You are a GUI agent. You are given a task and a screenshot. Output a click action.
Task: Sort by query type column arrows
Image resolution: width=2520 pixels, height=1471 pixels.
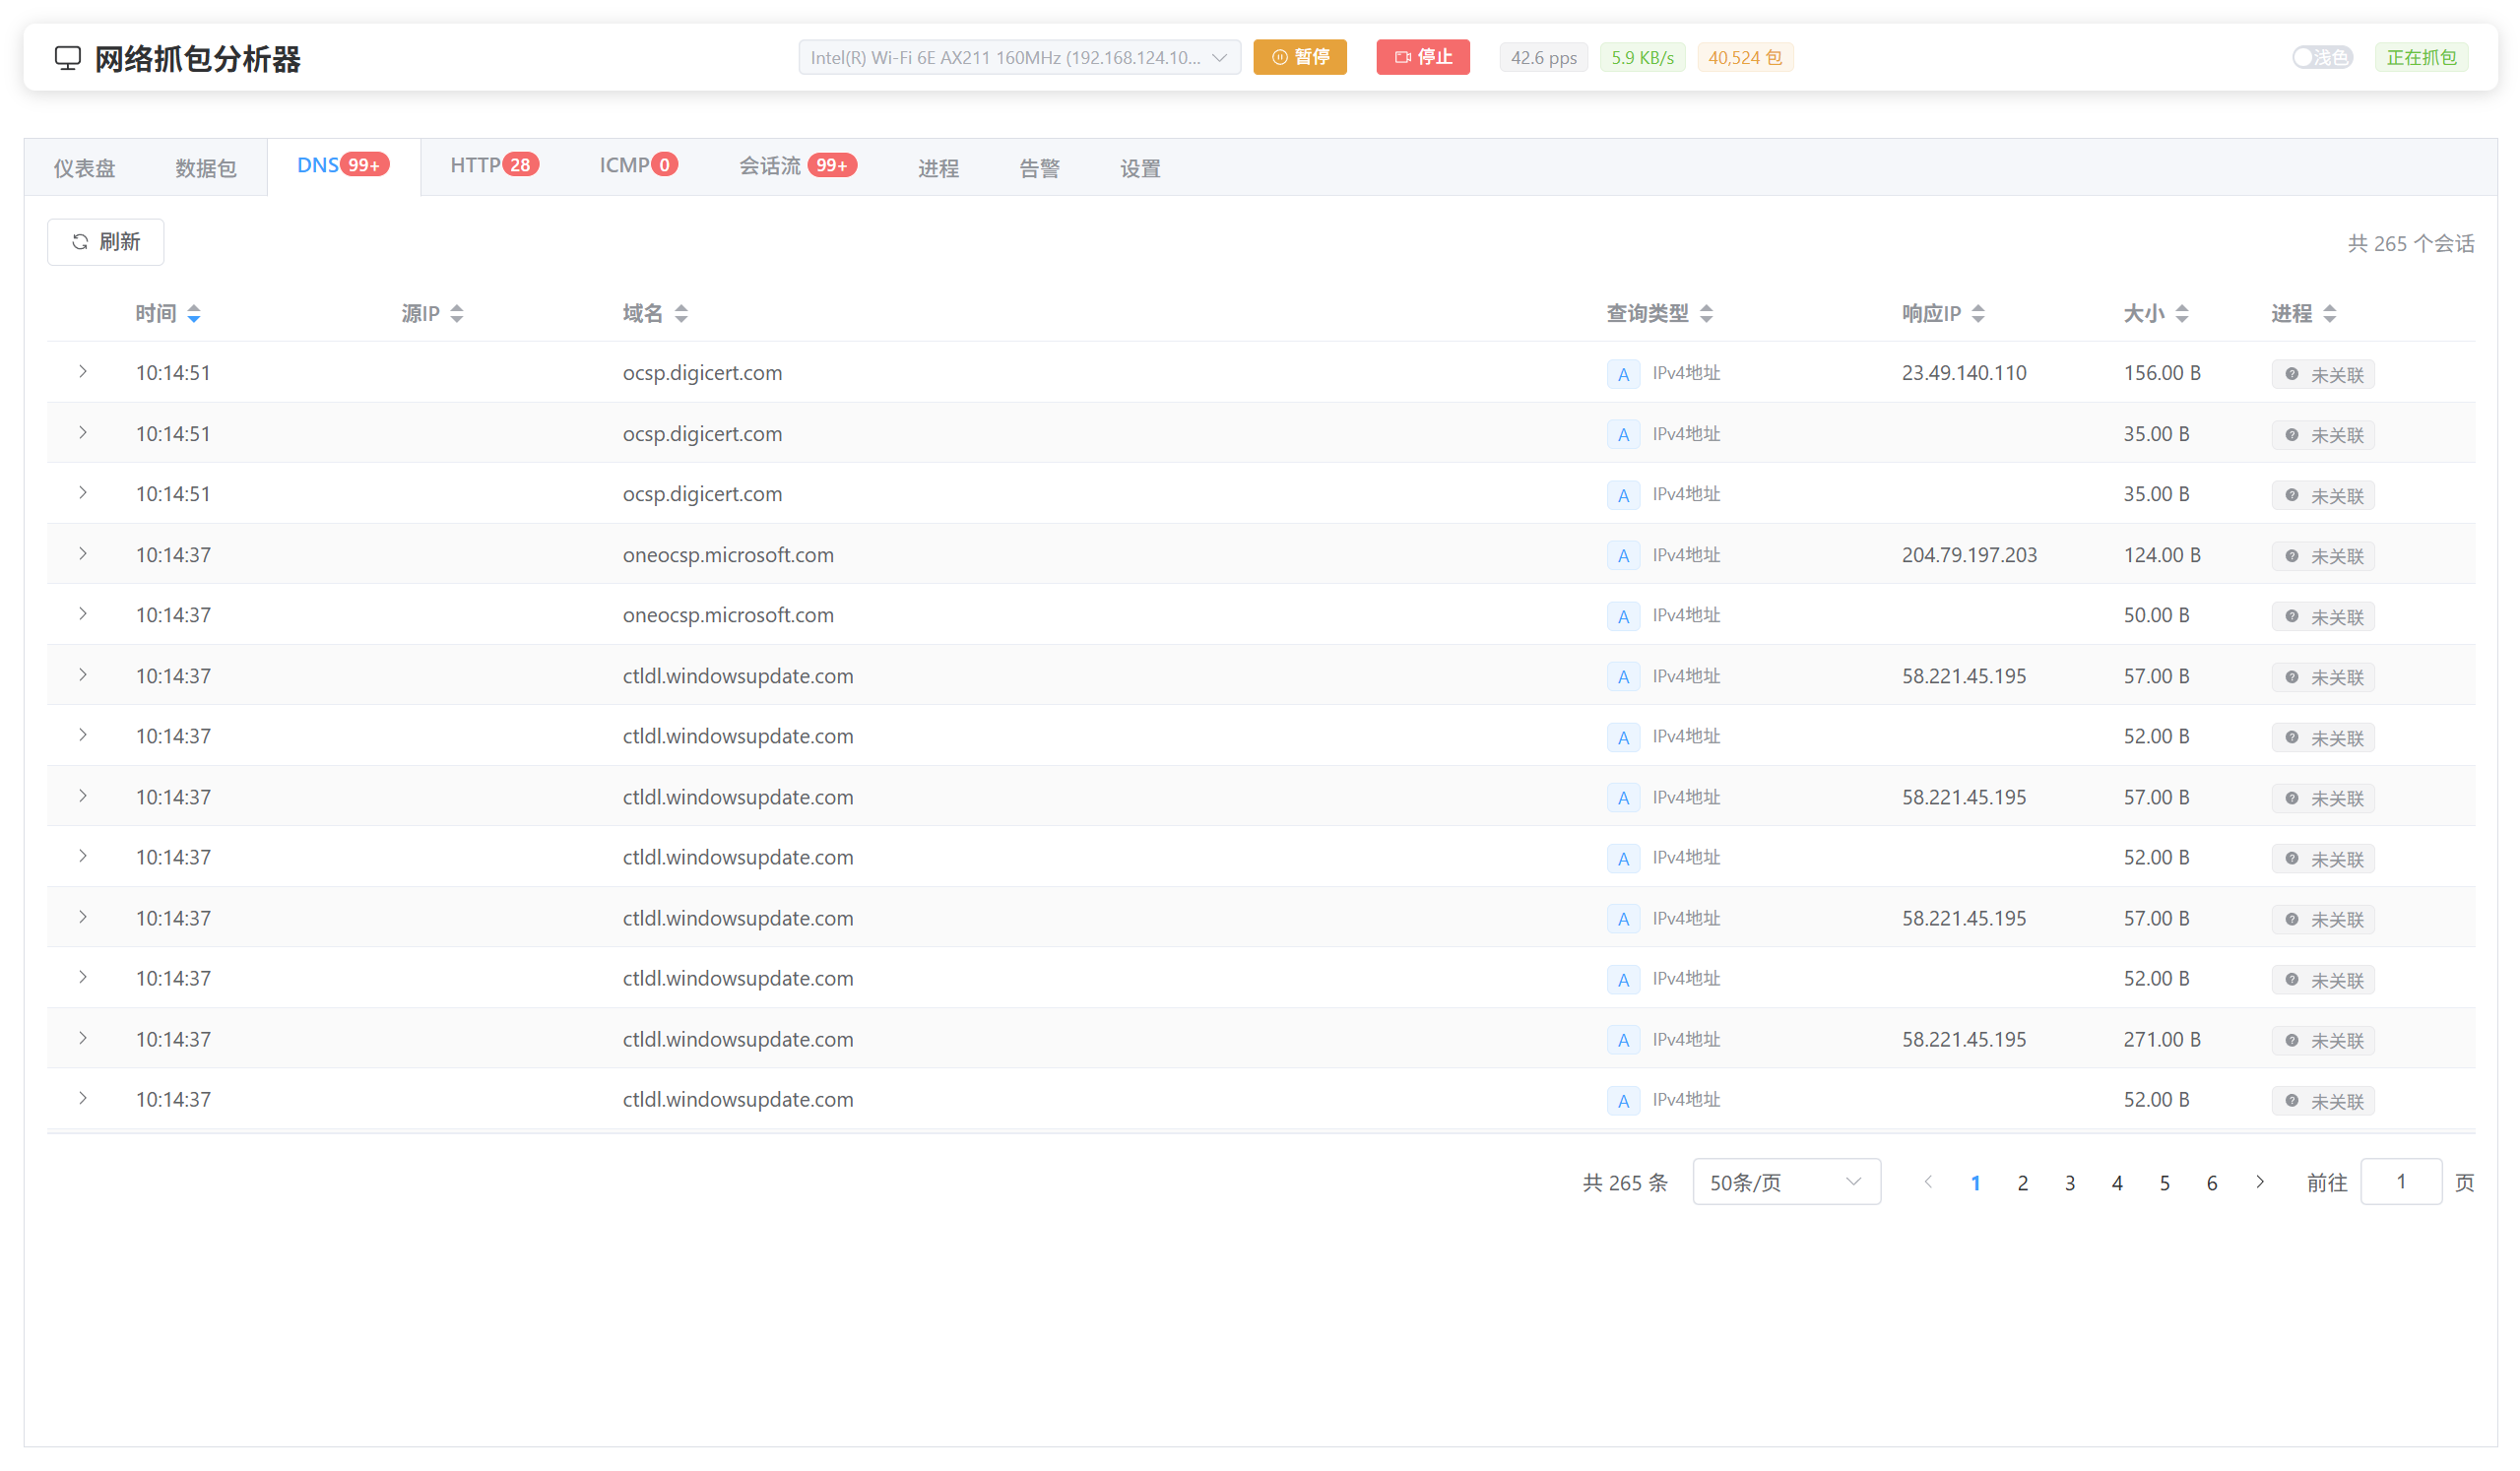[1706, 314]
